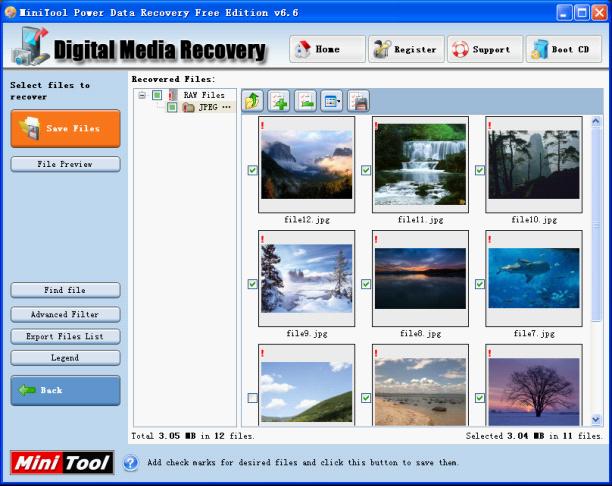Uncheck the file9.jpg checkbox
Viewport: 612px width, 486px height.
(x=253, y=284)
